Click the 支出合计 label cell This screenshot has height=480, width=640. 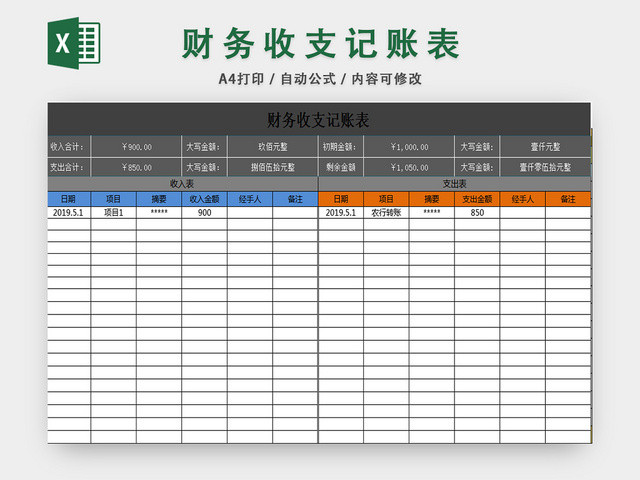click(69, 167)
